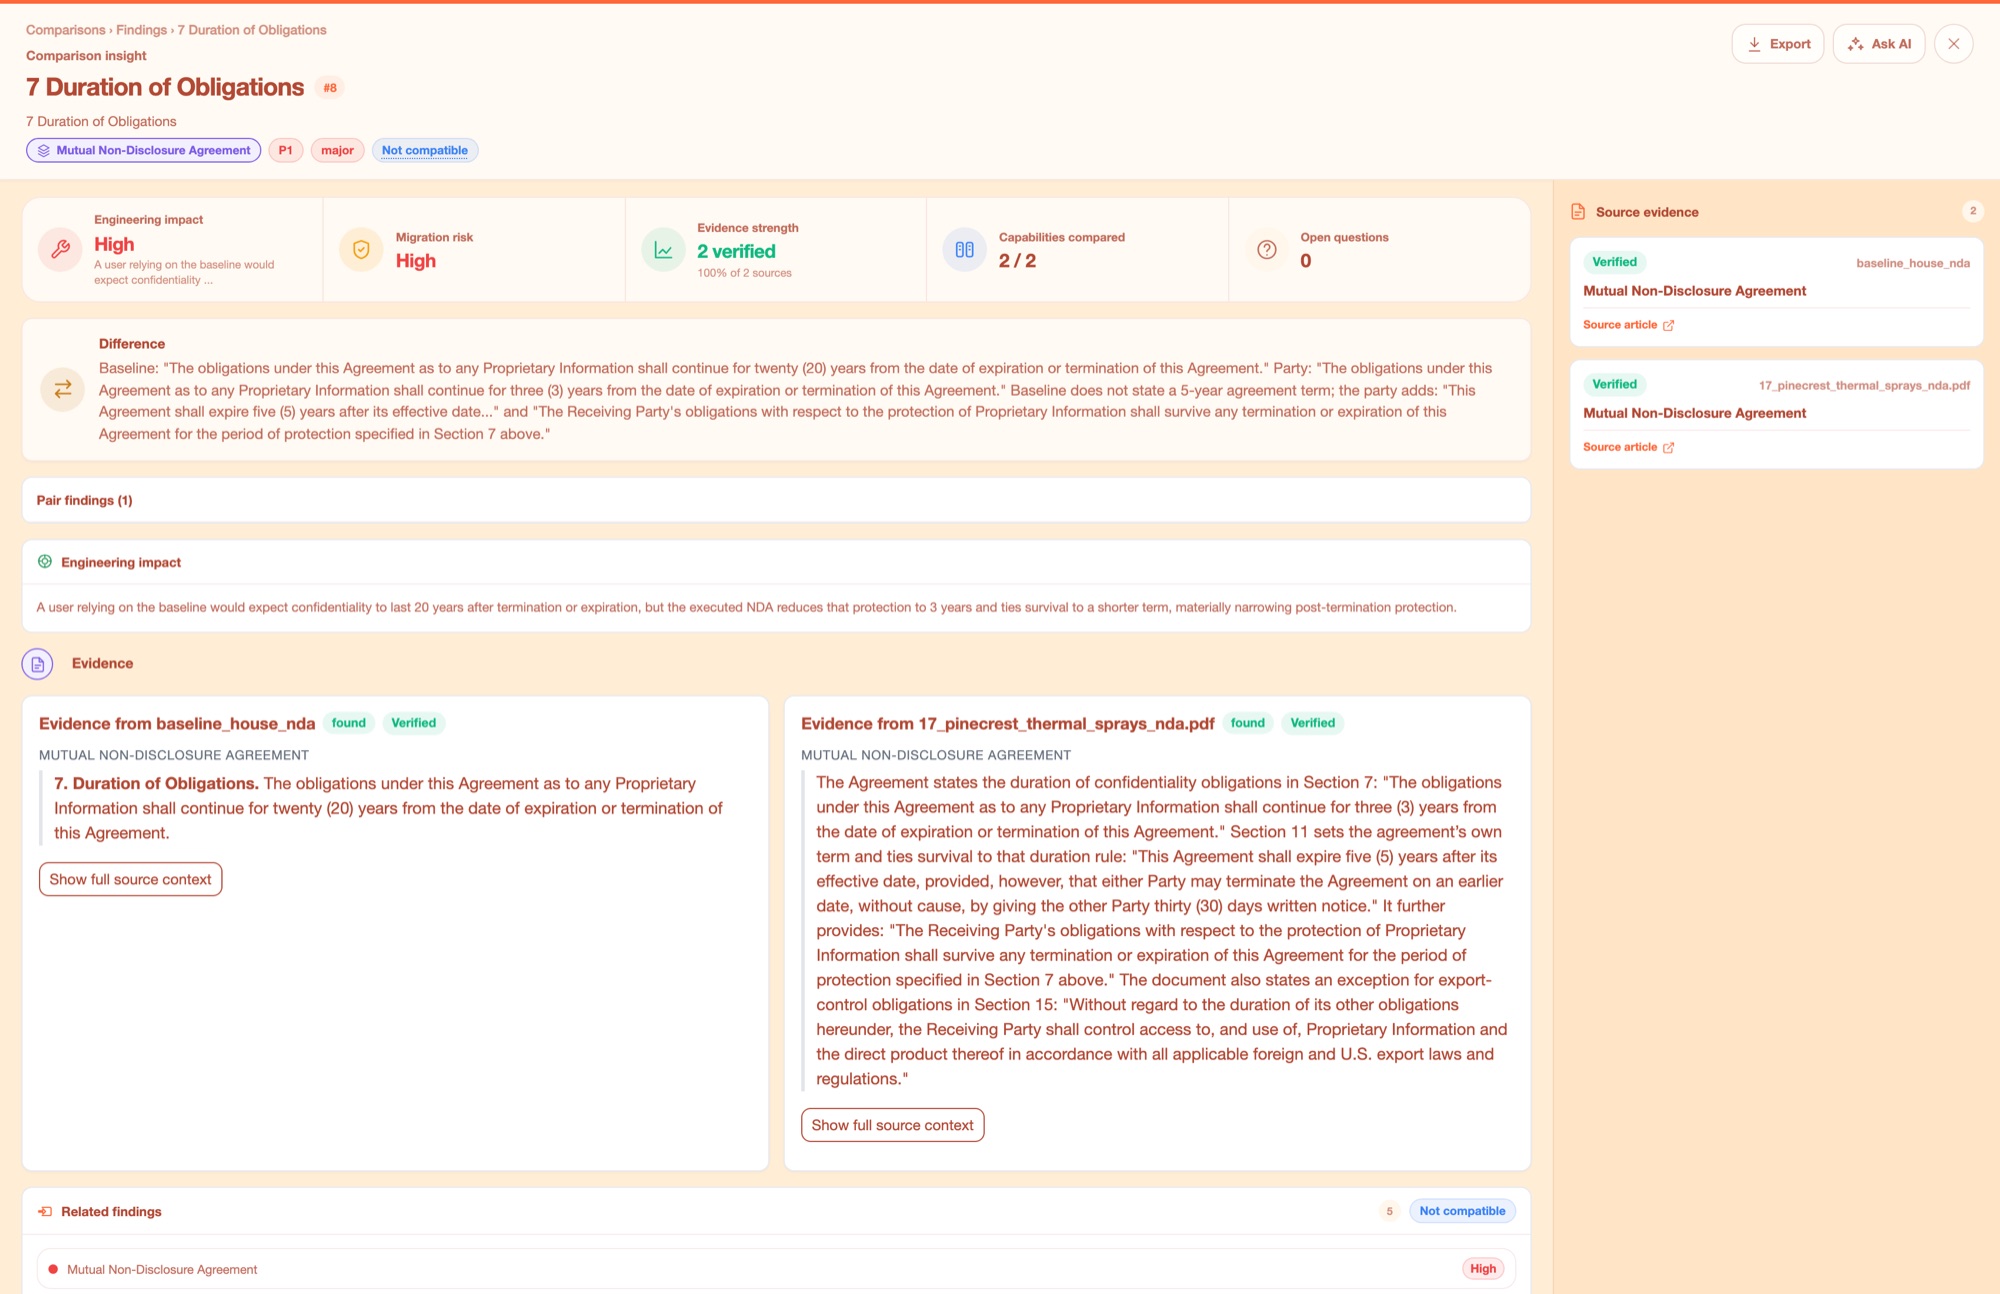
Task: Click the swap arrows icon in Difference
Action: (62, 389)
